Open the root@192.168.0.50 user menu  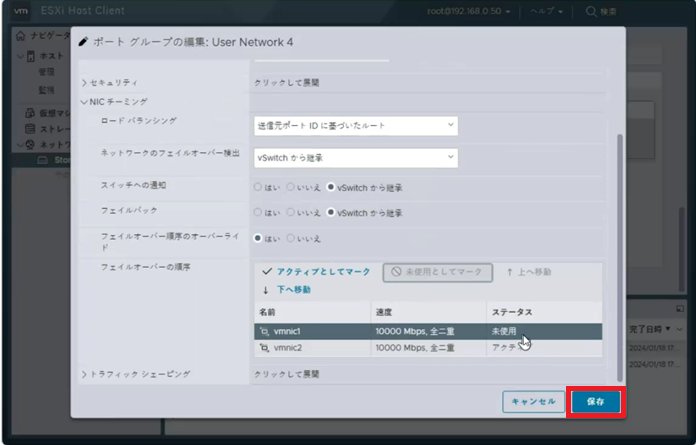click(x=469, y=11)
